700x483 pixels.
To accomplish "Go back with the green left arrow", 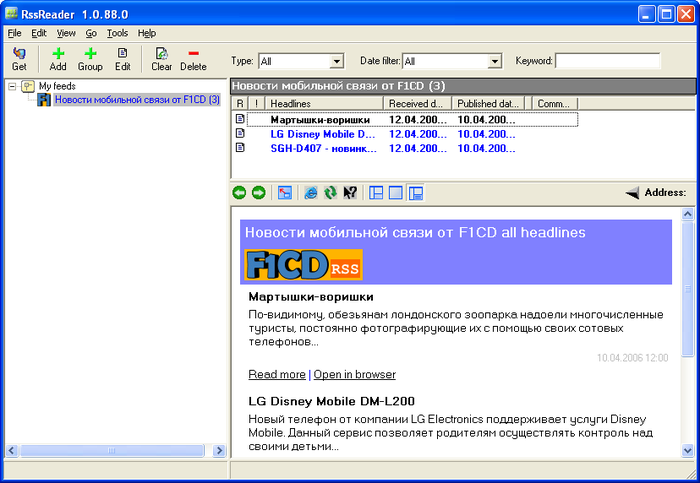I will point(239,193).
